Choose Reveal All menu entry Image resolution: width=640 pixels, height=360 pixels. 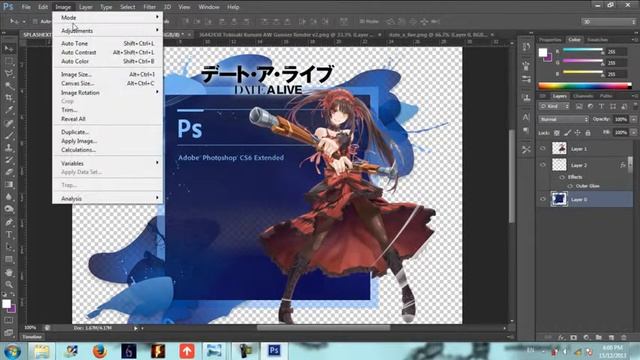tap(108, 119)
